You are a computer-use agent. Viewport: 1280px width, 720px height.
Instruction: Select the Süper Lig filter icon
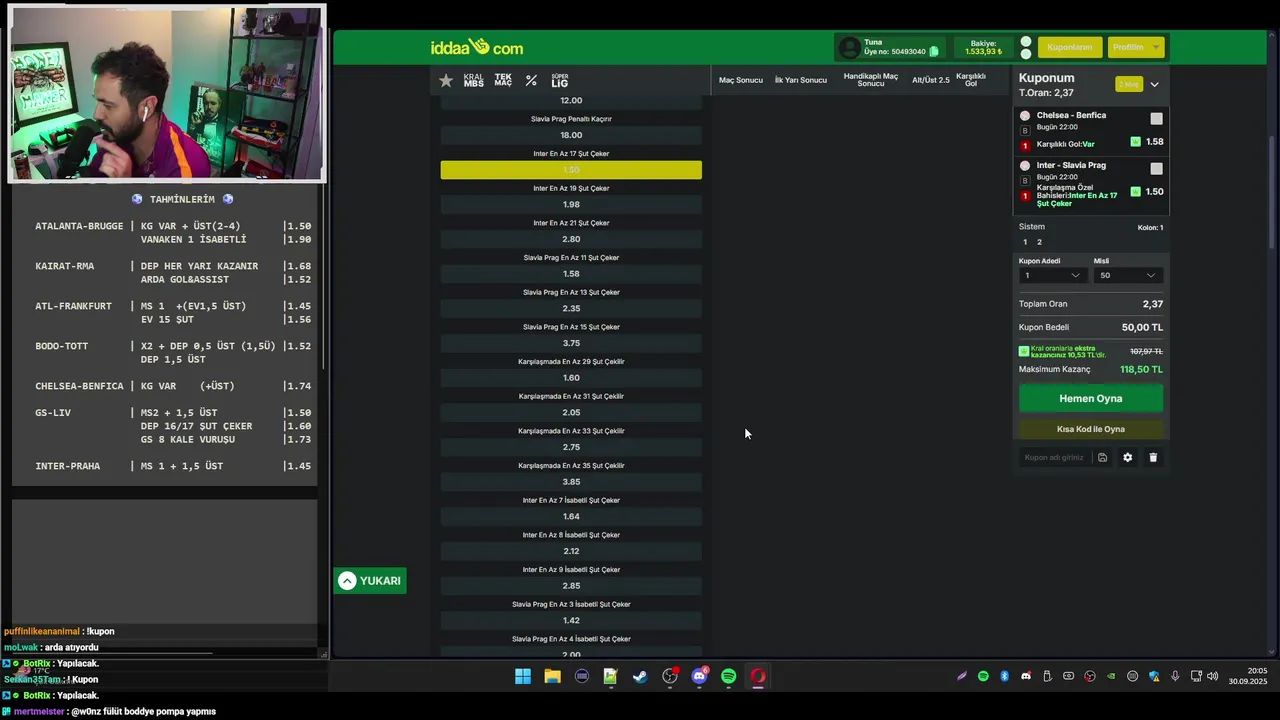point(560,80)
